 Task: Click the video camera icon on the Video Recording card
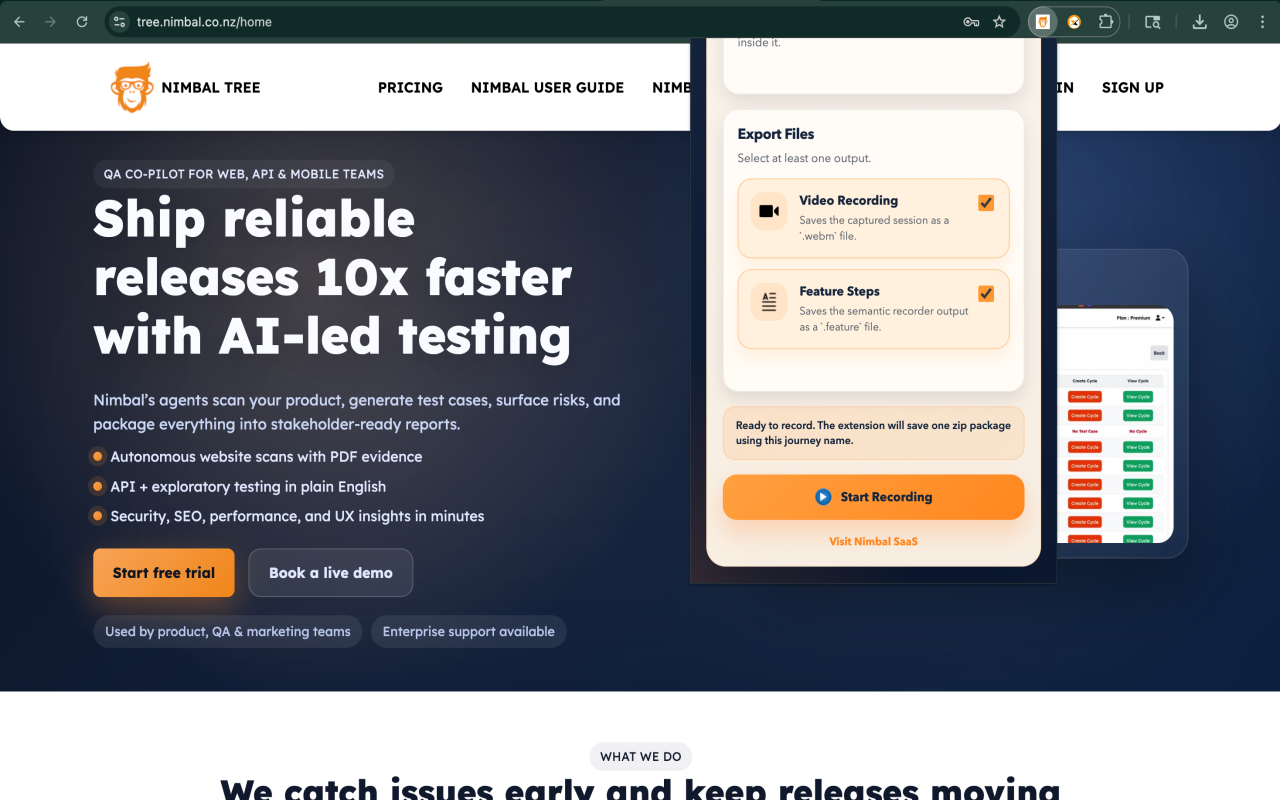(769, 211)
